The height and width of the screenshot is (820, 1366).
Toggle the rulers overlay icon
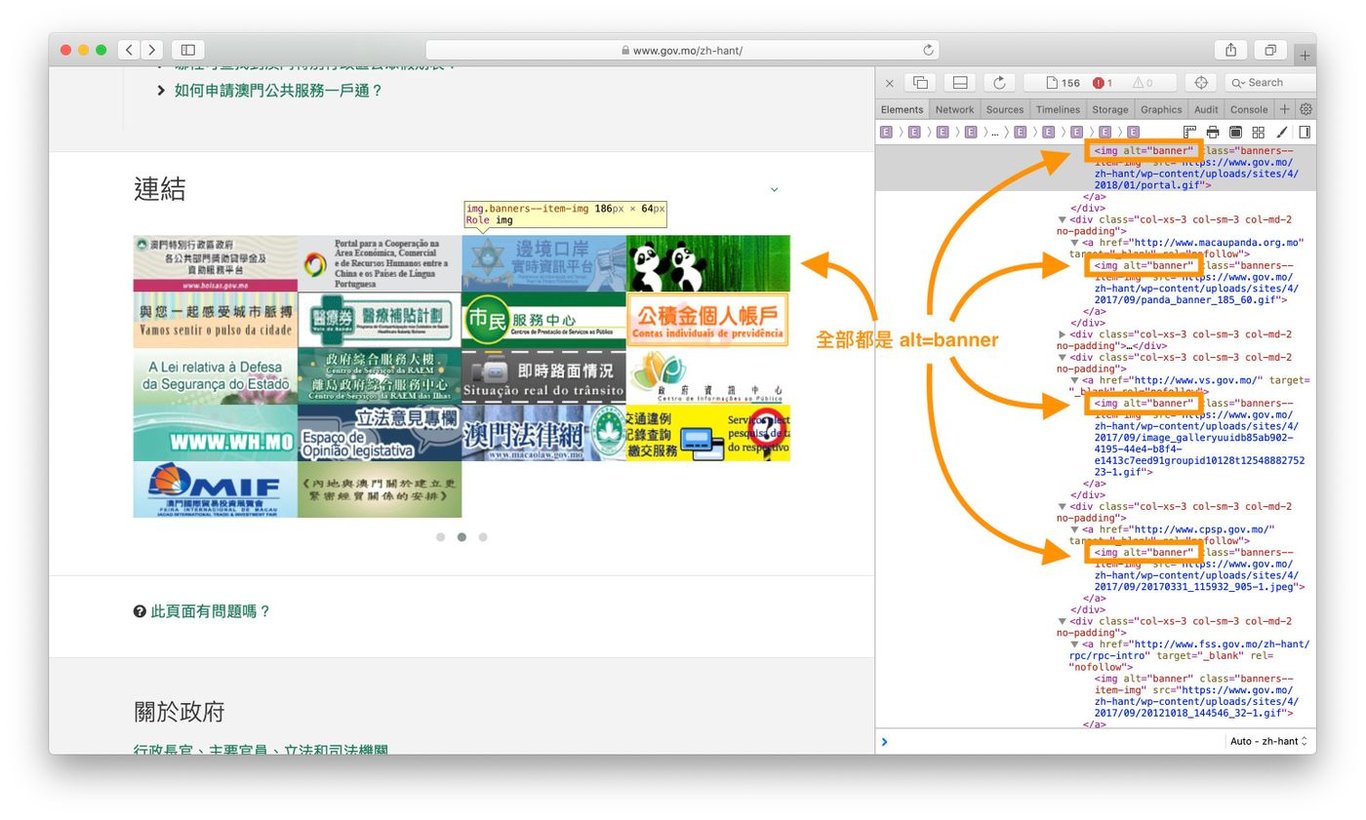(x=1190, y=132)
